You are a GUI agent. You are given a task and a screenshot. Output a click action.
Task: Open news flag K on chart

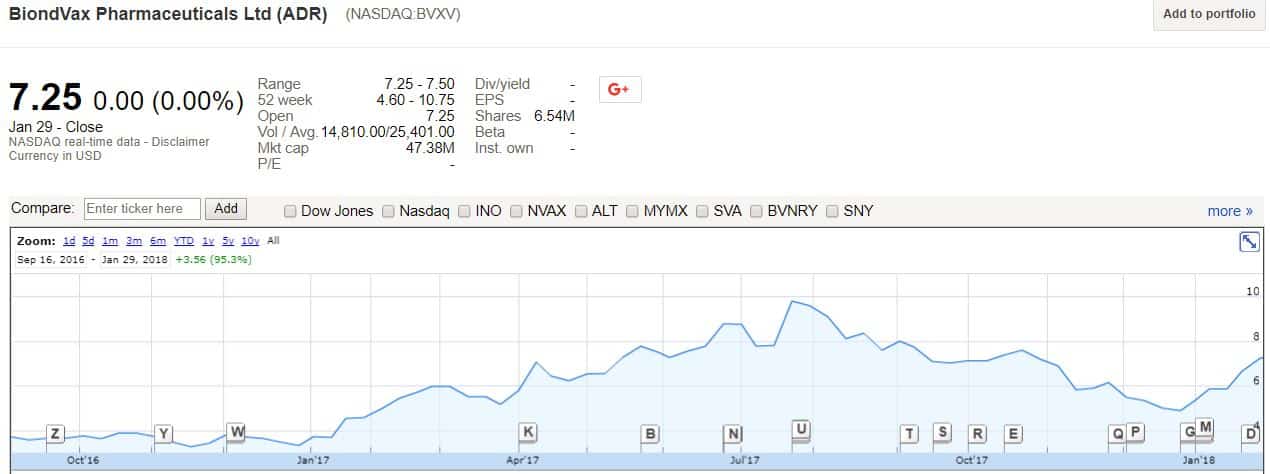coord(528,432)
